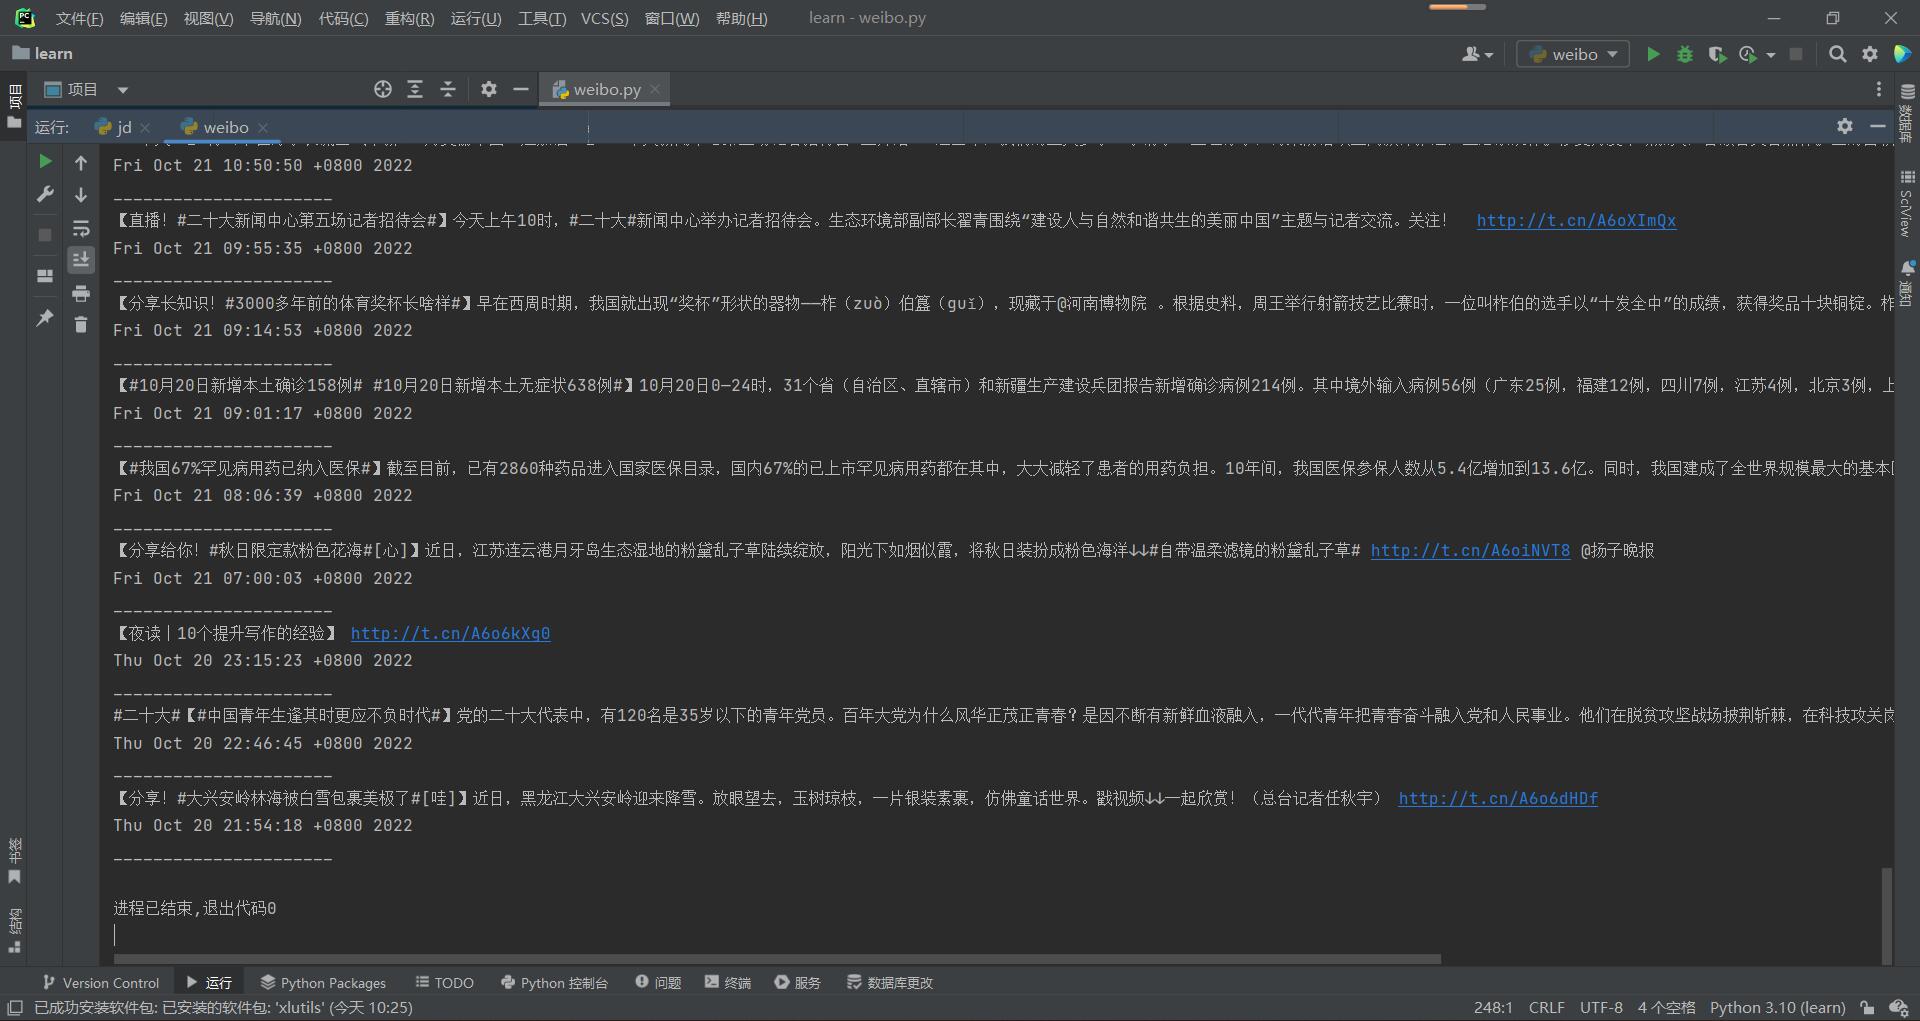Open Search Everywhere magnifier icon
The width and height of the screenshot is (1920, 1021).
(1837, 55)
